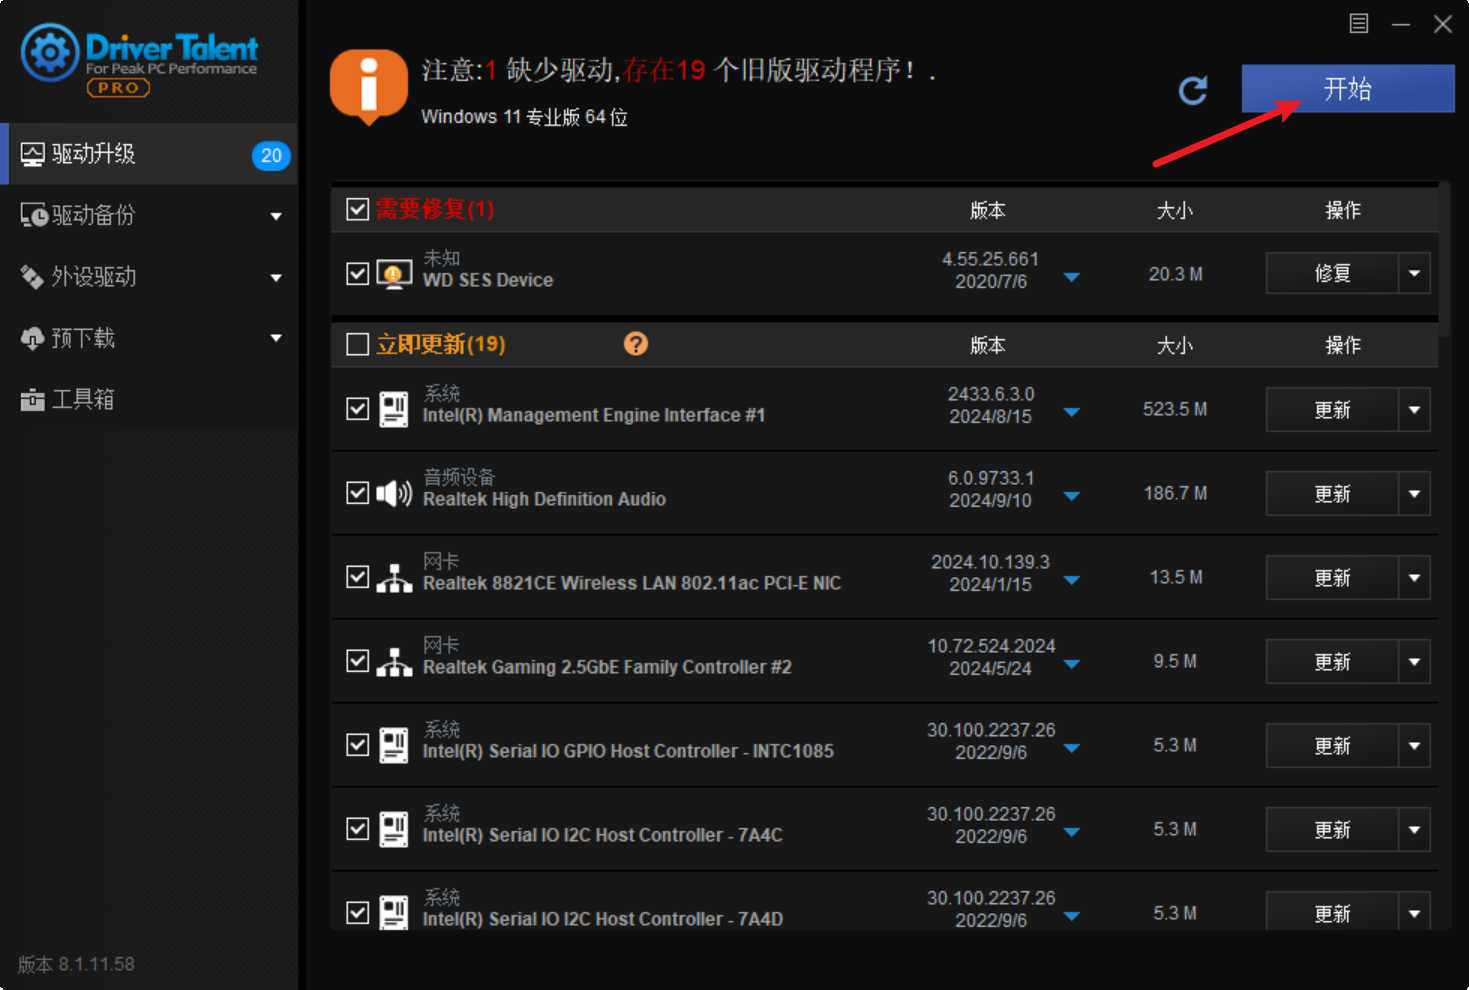Click the Driver Talent logo
This screenshot has height=990, width=1469.
(139, 60)
